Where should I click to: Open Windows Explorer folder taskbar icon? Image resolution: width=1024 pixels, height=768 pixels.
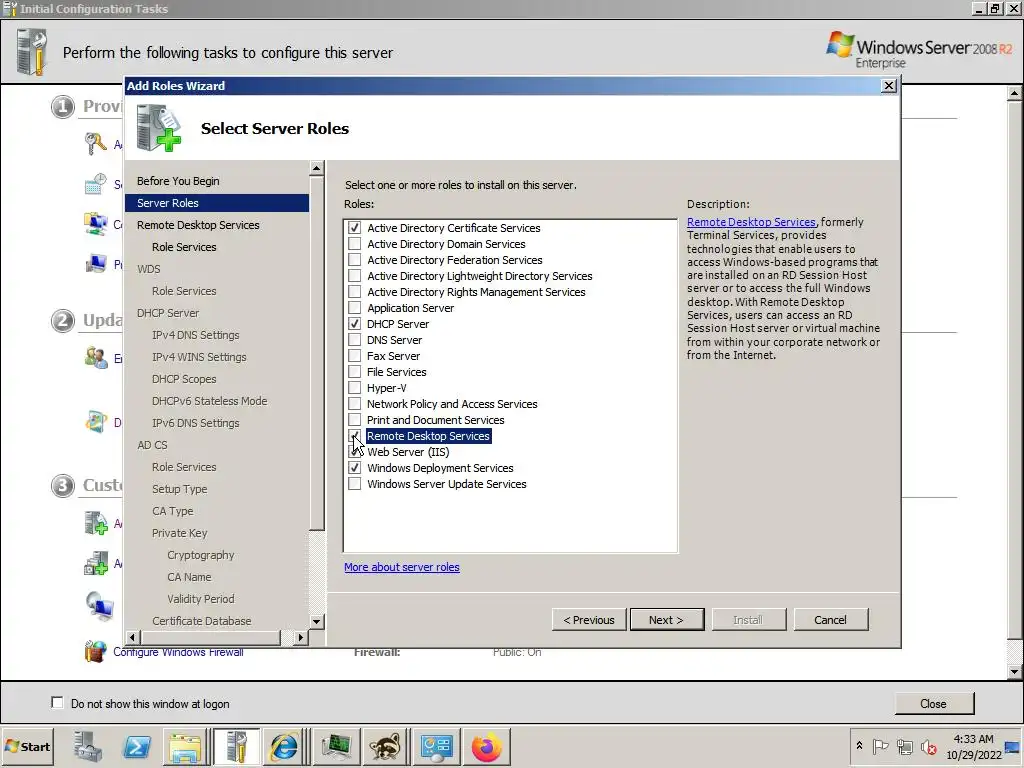pyautogui.click(x=185, y=746)
